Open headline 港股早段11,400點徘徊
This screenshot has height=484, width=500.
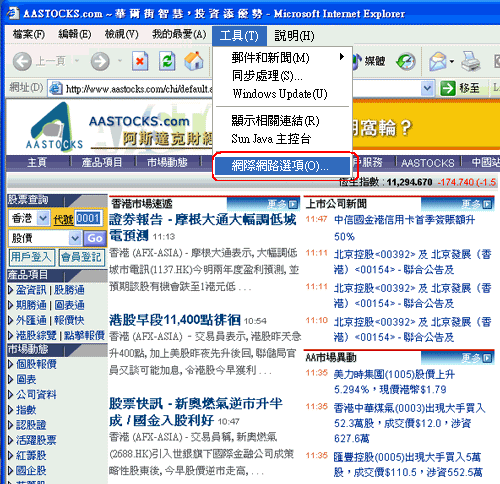pyautogui.click(x=175, y=320)
